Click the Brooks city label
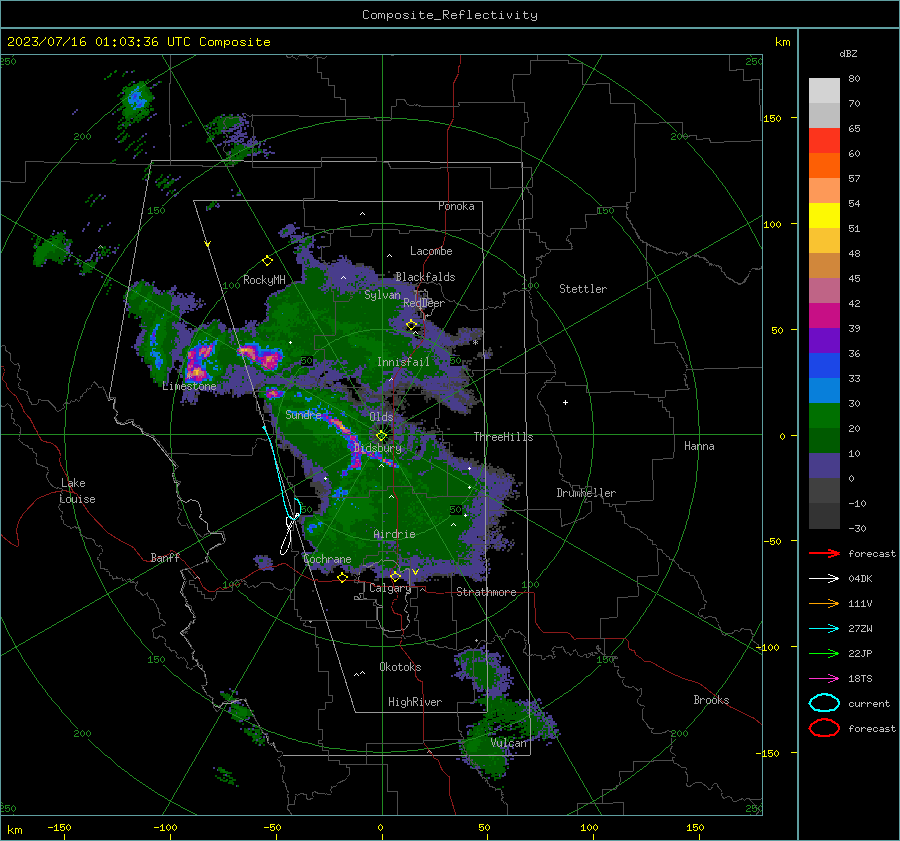This screenshot has height=841, width=900. point(711,700)
